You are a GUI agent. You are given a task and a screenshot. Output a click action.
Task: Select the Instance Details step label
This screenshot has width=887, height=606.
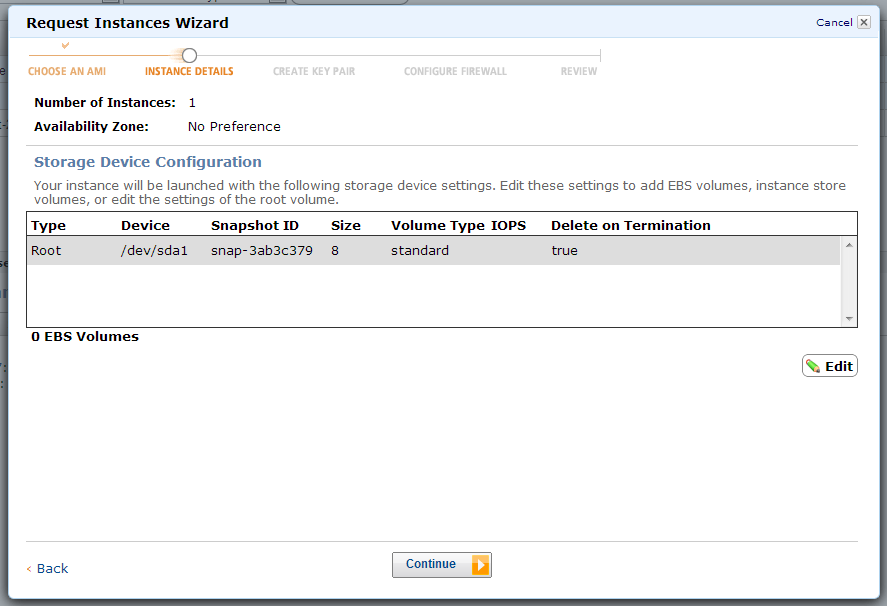coord(189,71)
